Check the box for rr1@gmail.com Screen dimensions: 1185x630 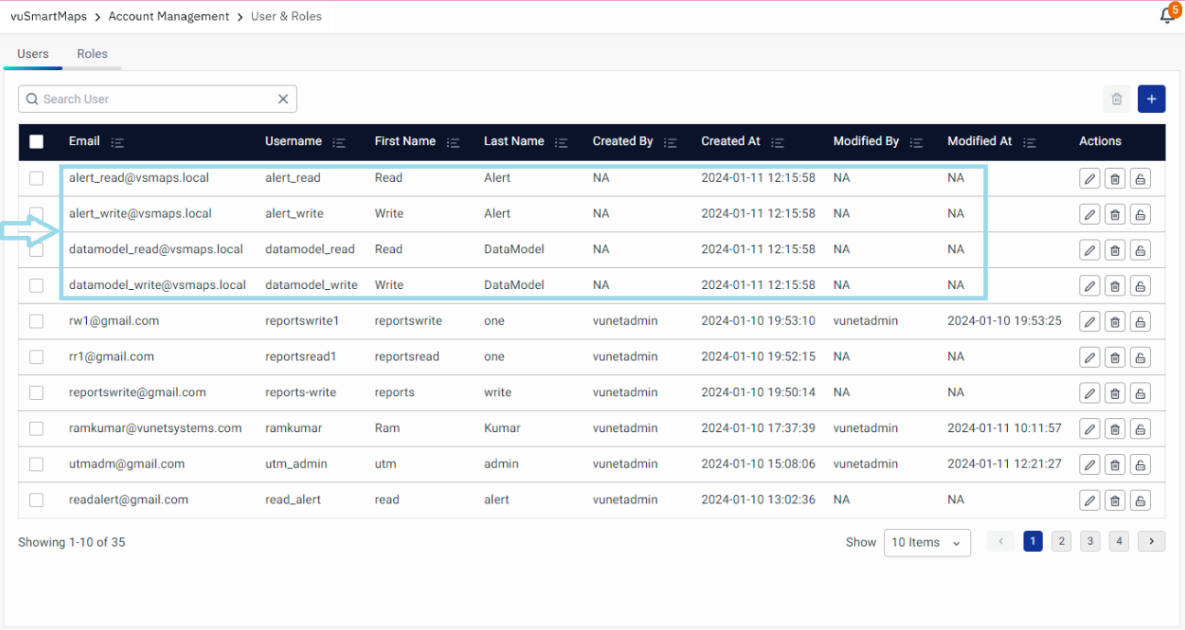pyautogui.click(x=36, y=357)
